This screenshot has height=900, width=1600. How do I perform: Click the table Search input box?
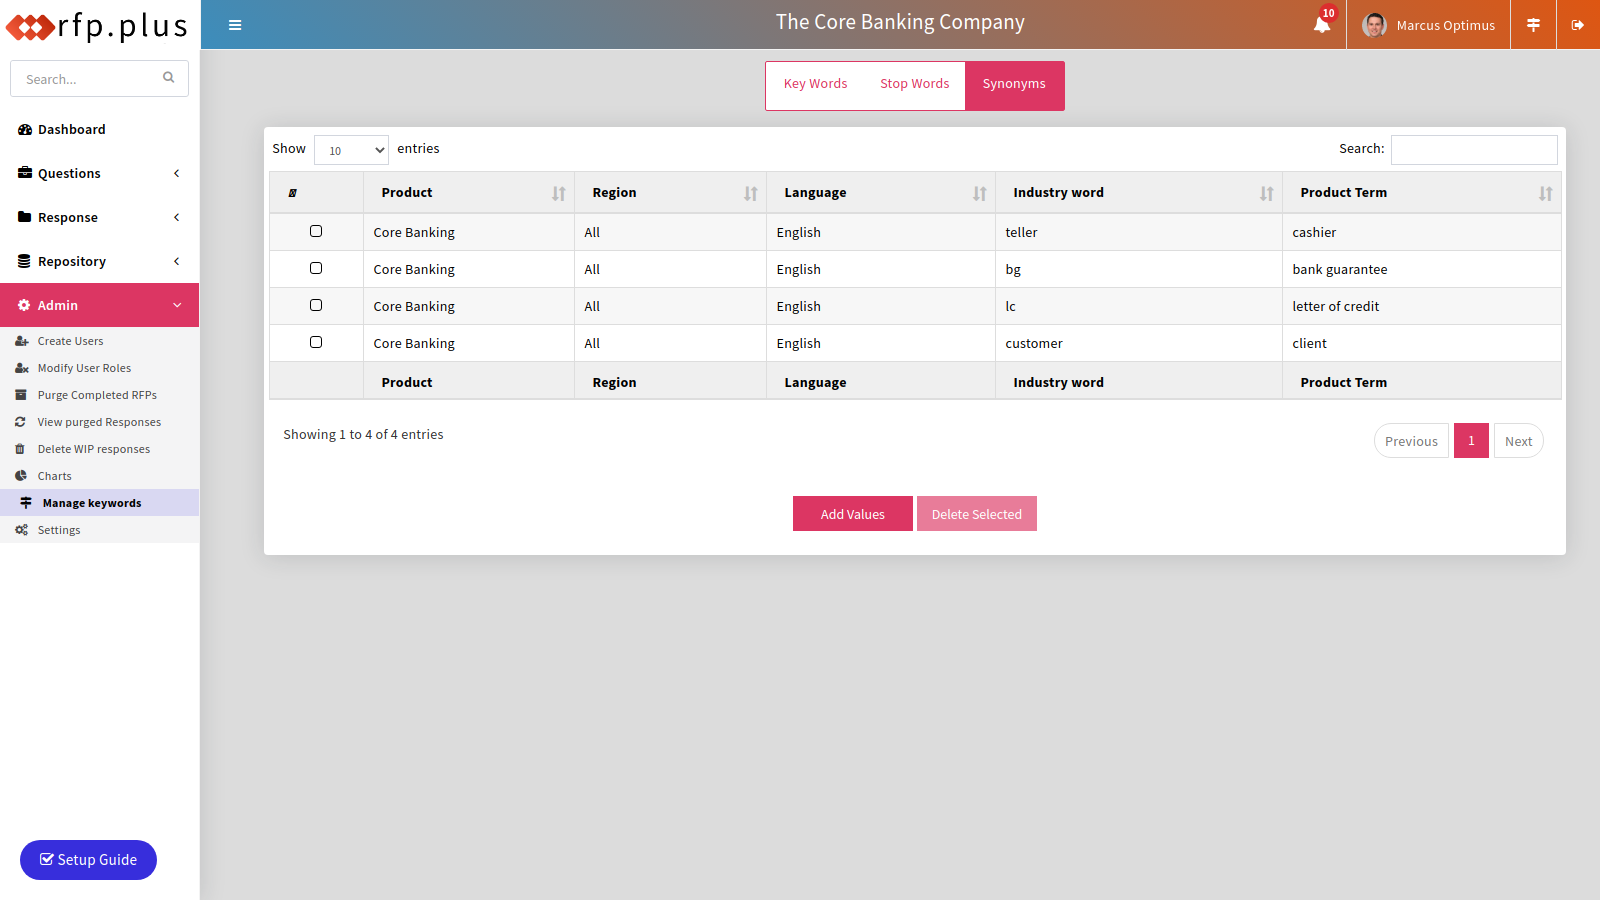(x=1474, y=150)
